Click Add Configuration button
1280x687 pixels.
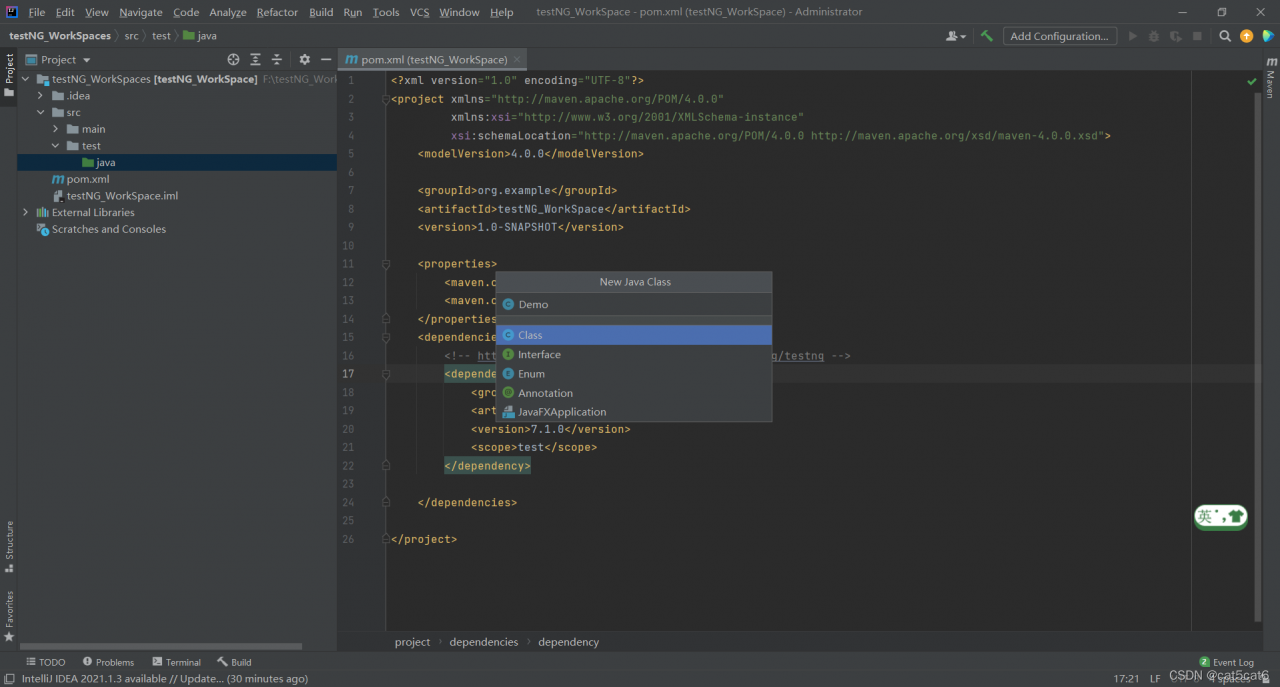(1059, 36)
